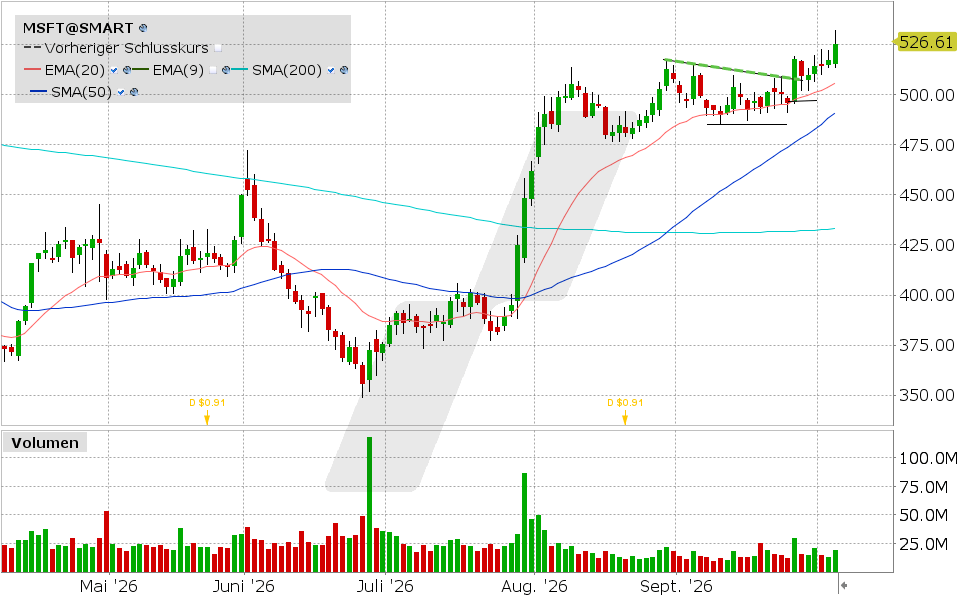Click the 375.00 price axis label
Screen dimensions: 960x600
click(x=927, y=345)
